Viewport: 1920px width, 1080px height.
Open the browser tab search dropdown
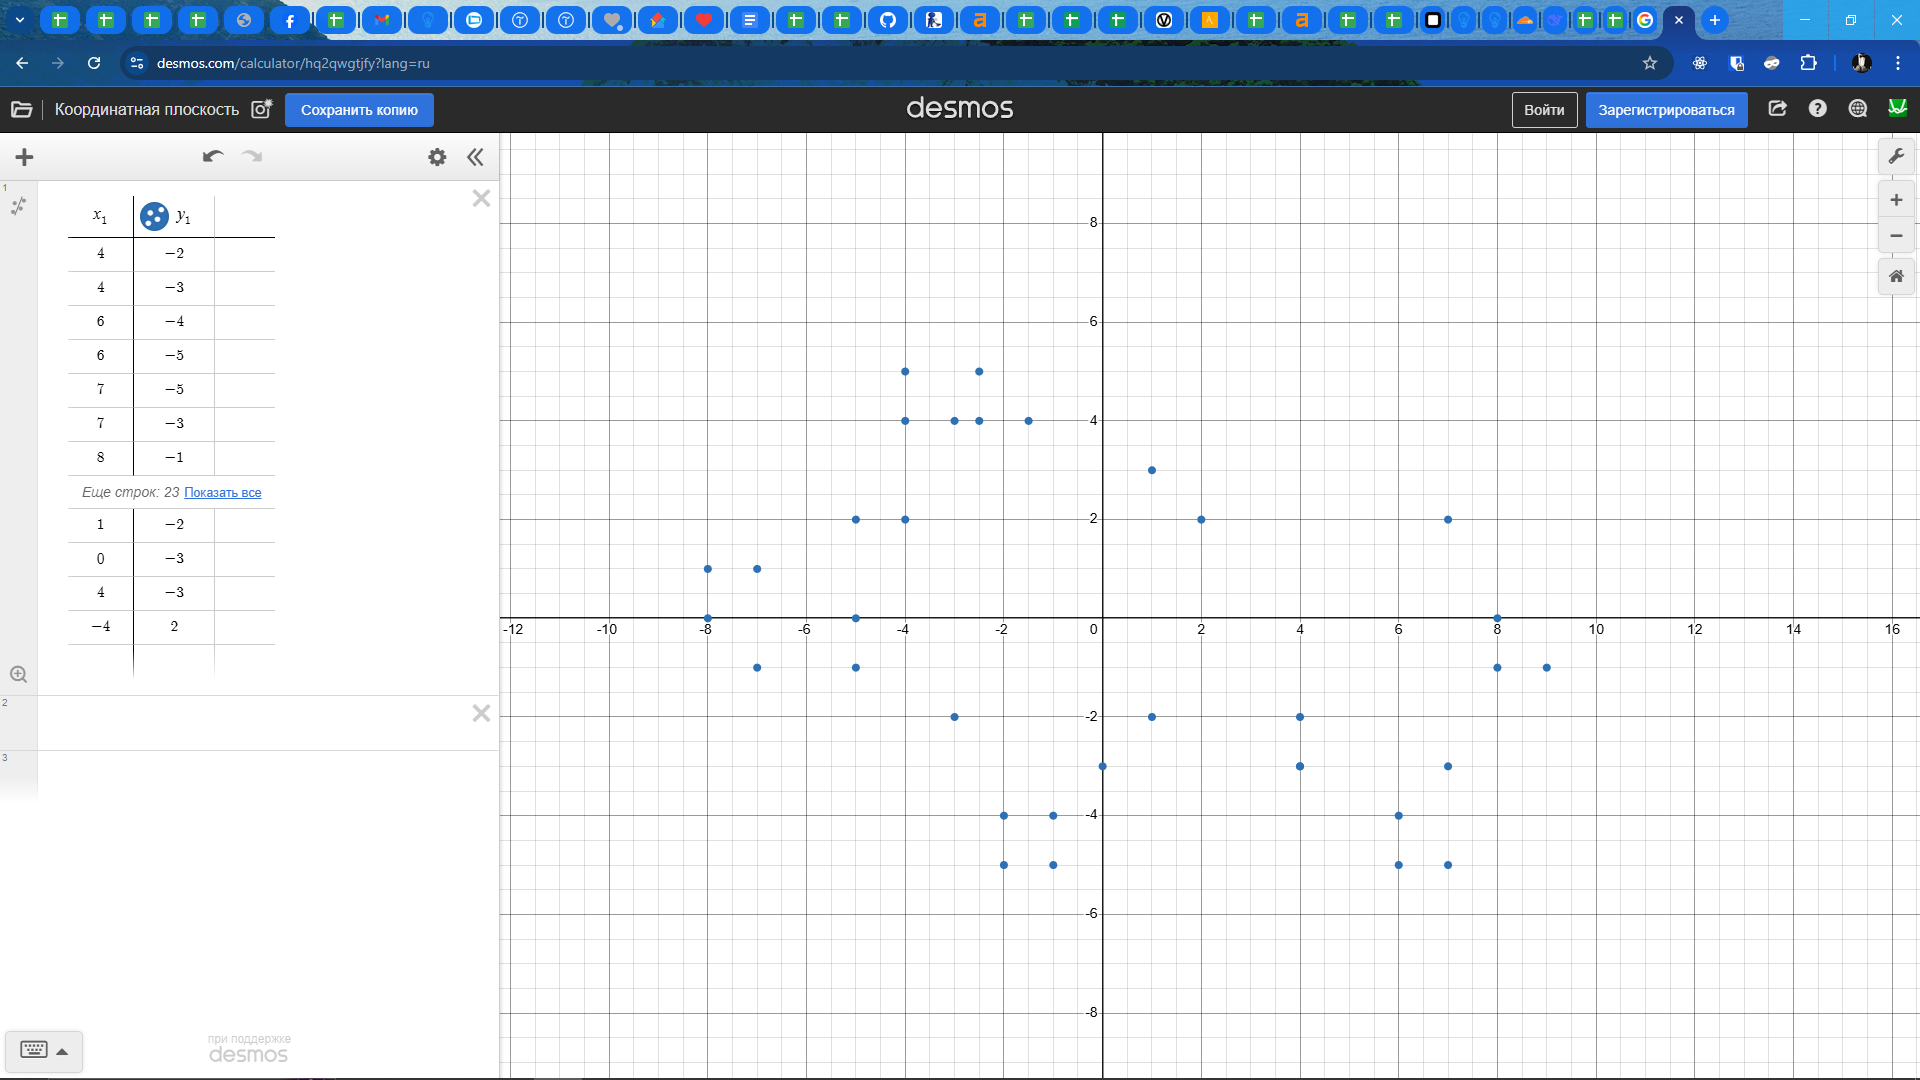point(19,19)
